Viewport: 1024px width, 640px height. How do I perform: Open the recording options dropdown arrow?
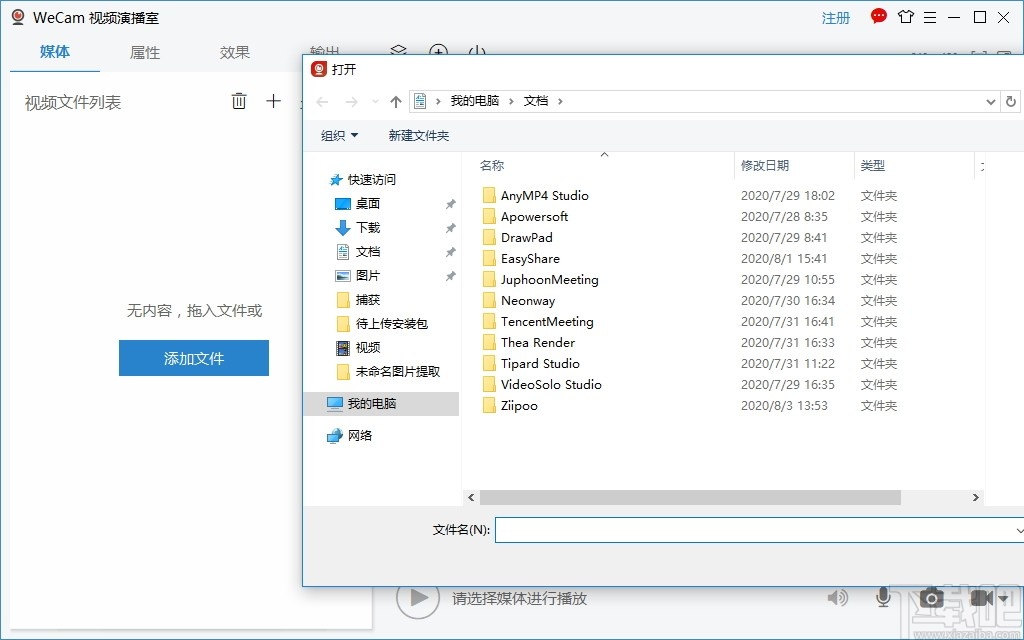tap(1003, 597)
